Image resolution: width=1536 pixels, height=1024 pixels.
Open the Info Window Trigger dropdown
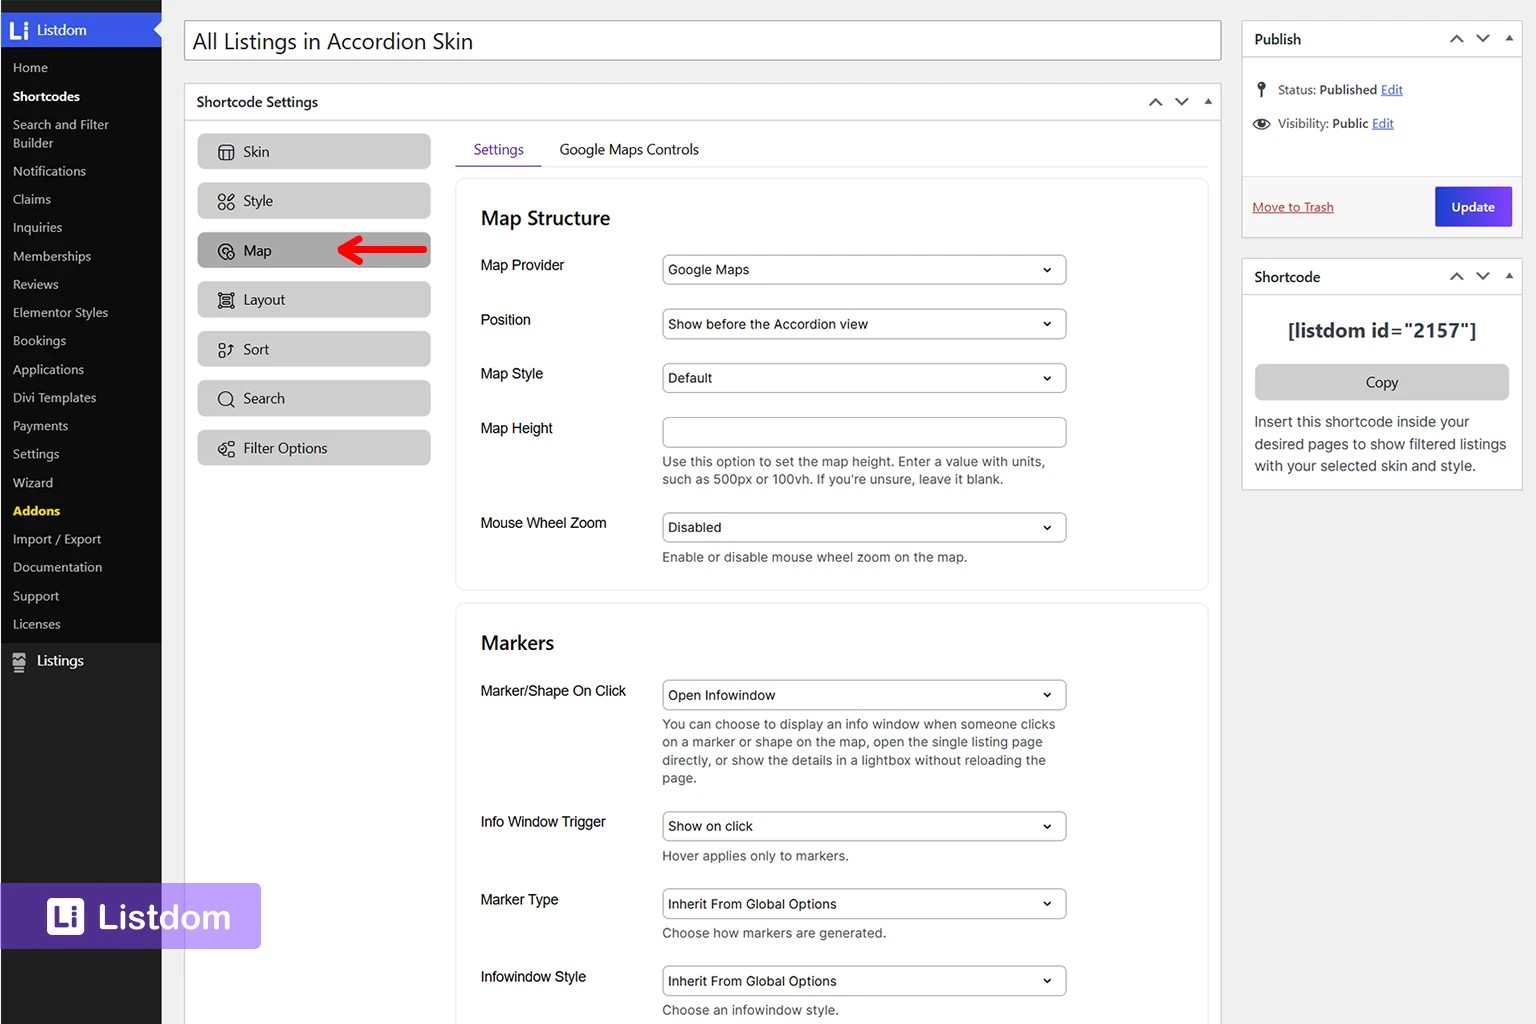[x=864, y=826]
